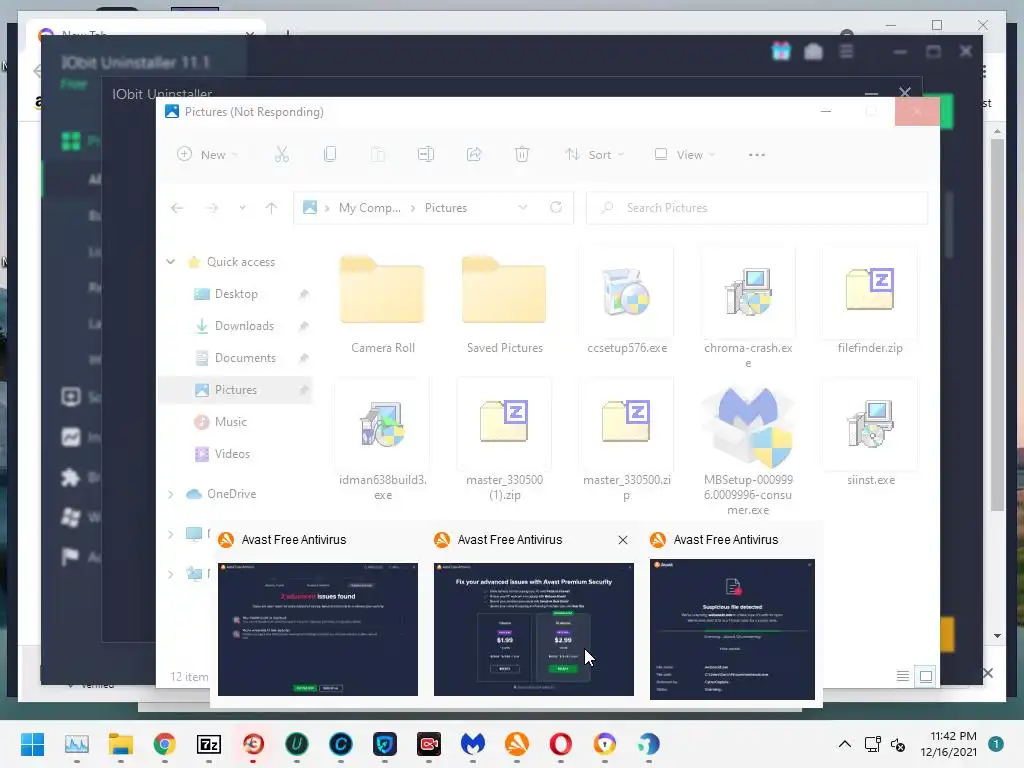1024x768 pixels.
Task: Open the Avast Premium Security pricing thumbnail
Action: 534,629
